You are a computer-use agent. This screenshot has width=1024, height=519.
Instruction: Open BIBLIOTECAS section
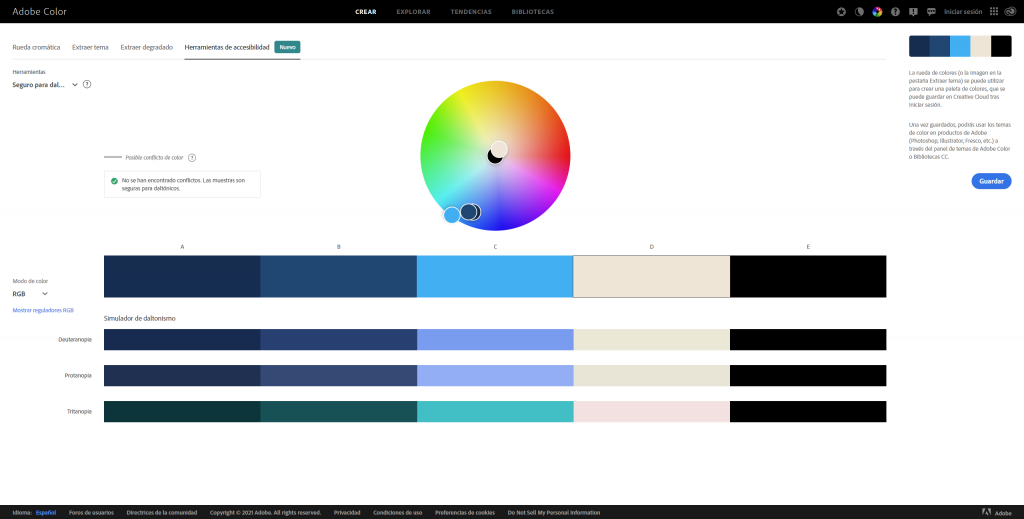533,12
